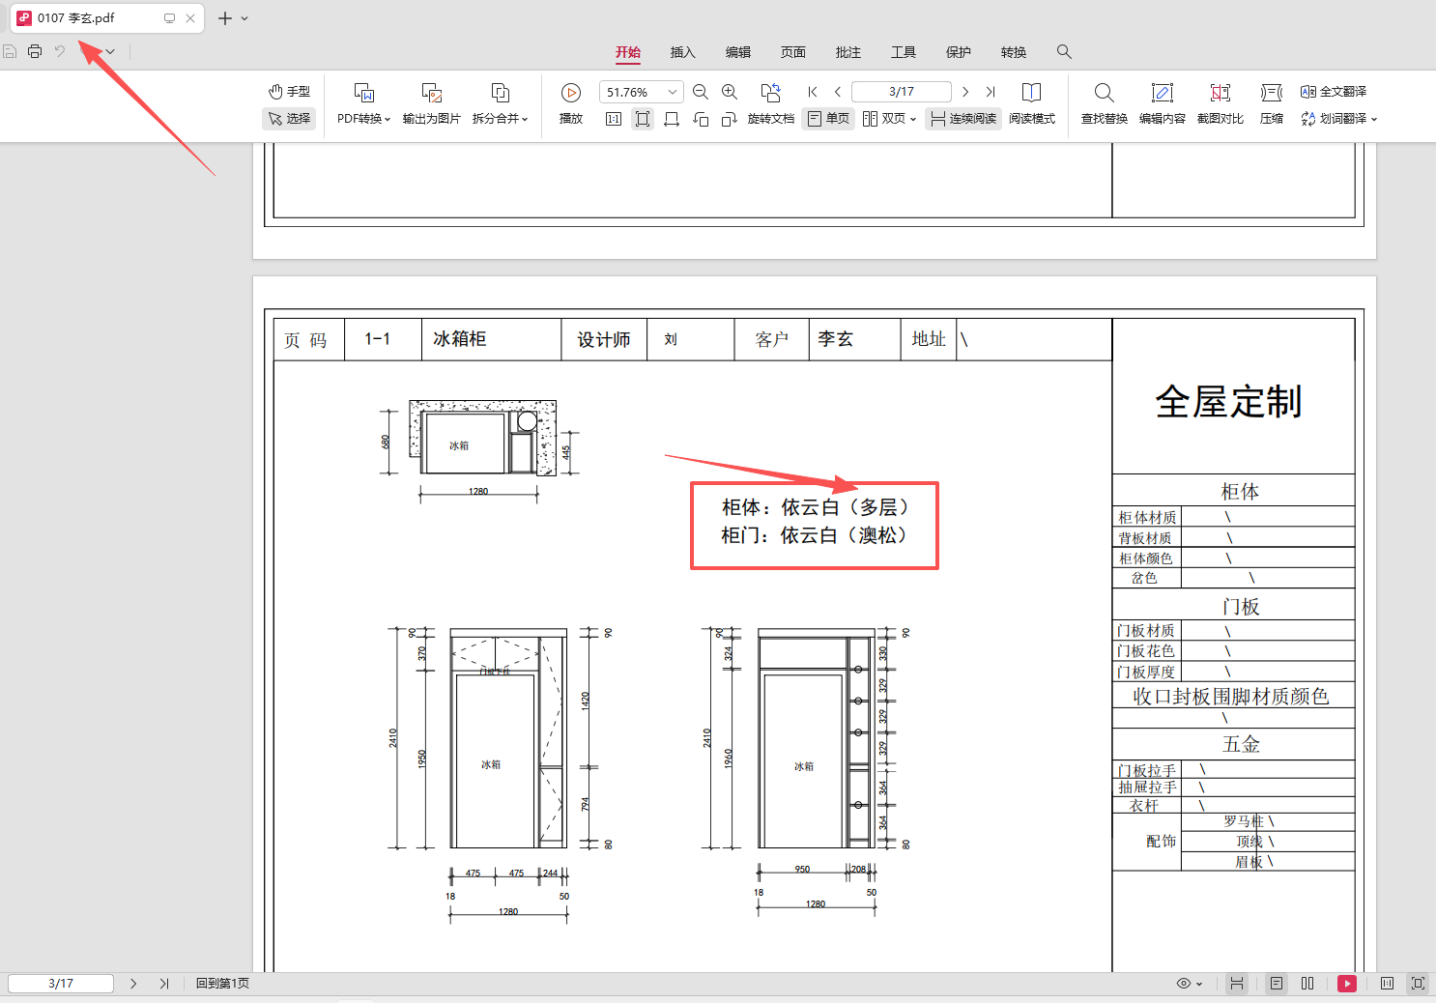
Task: Click the Rotate document icon
Action: (770, 93)
